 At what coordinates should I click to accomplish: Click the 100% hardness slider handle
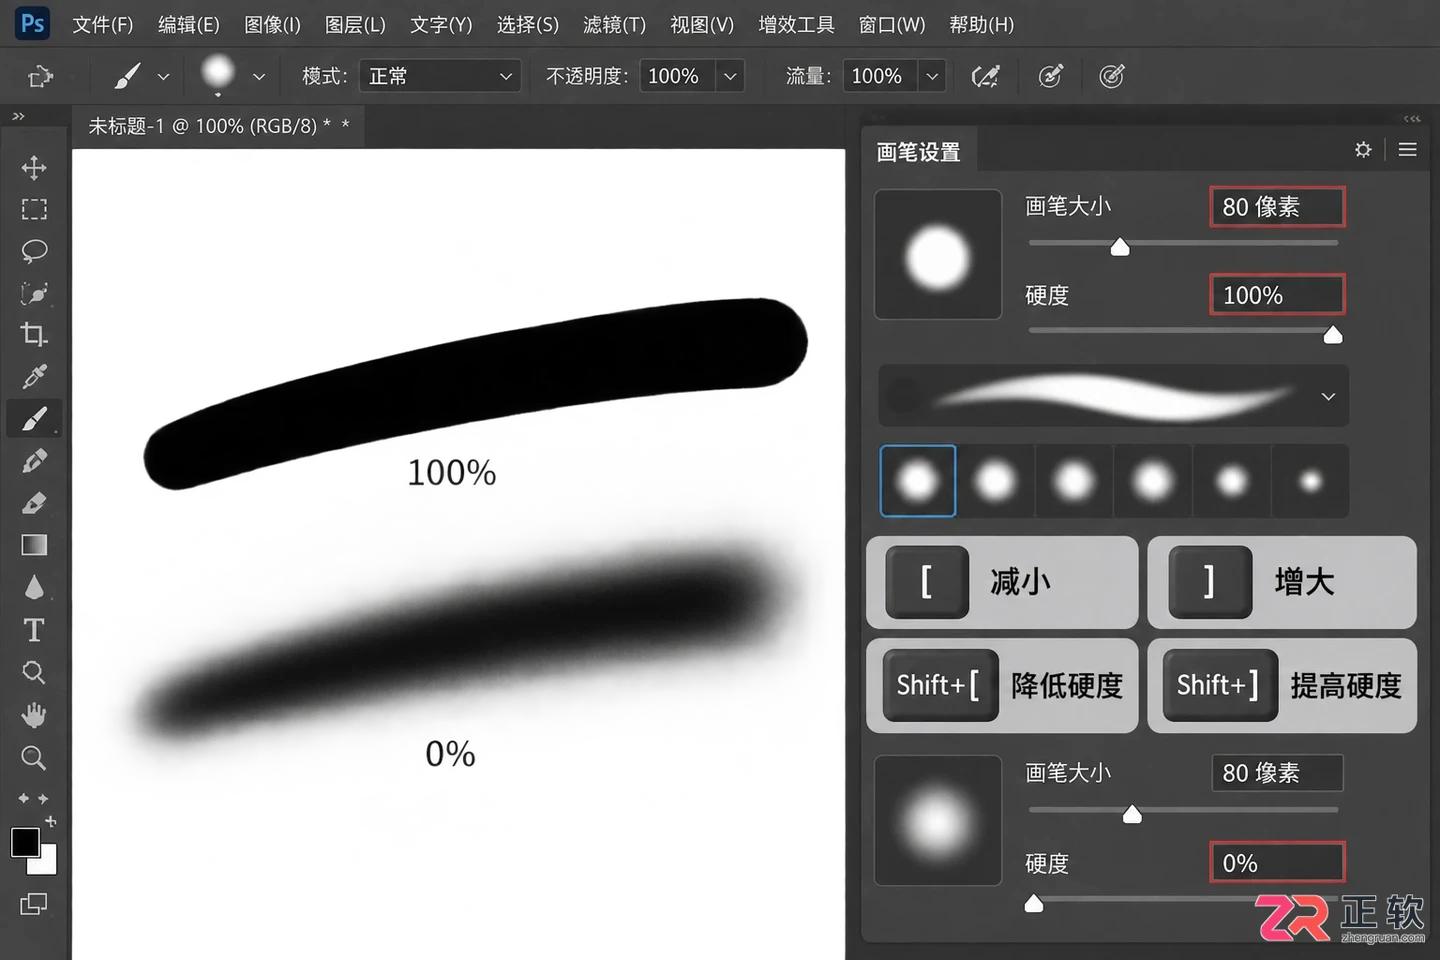pyautogui.click(x=1333, y=335)
